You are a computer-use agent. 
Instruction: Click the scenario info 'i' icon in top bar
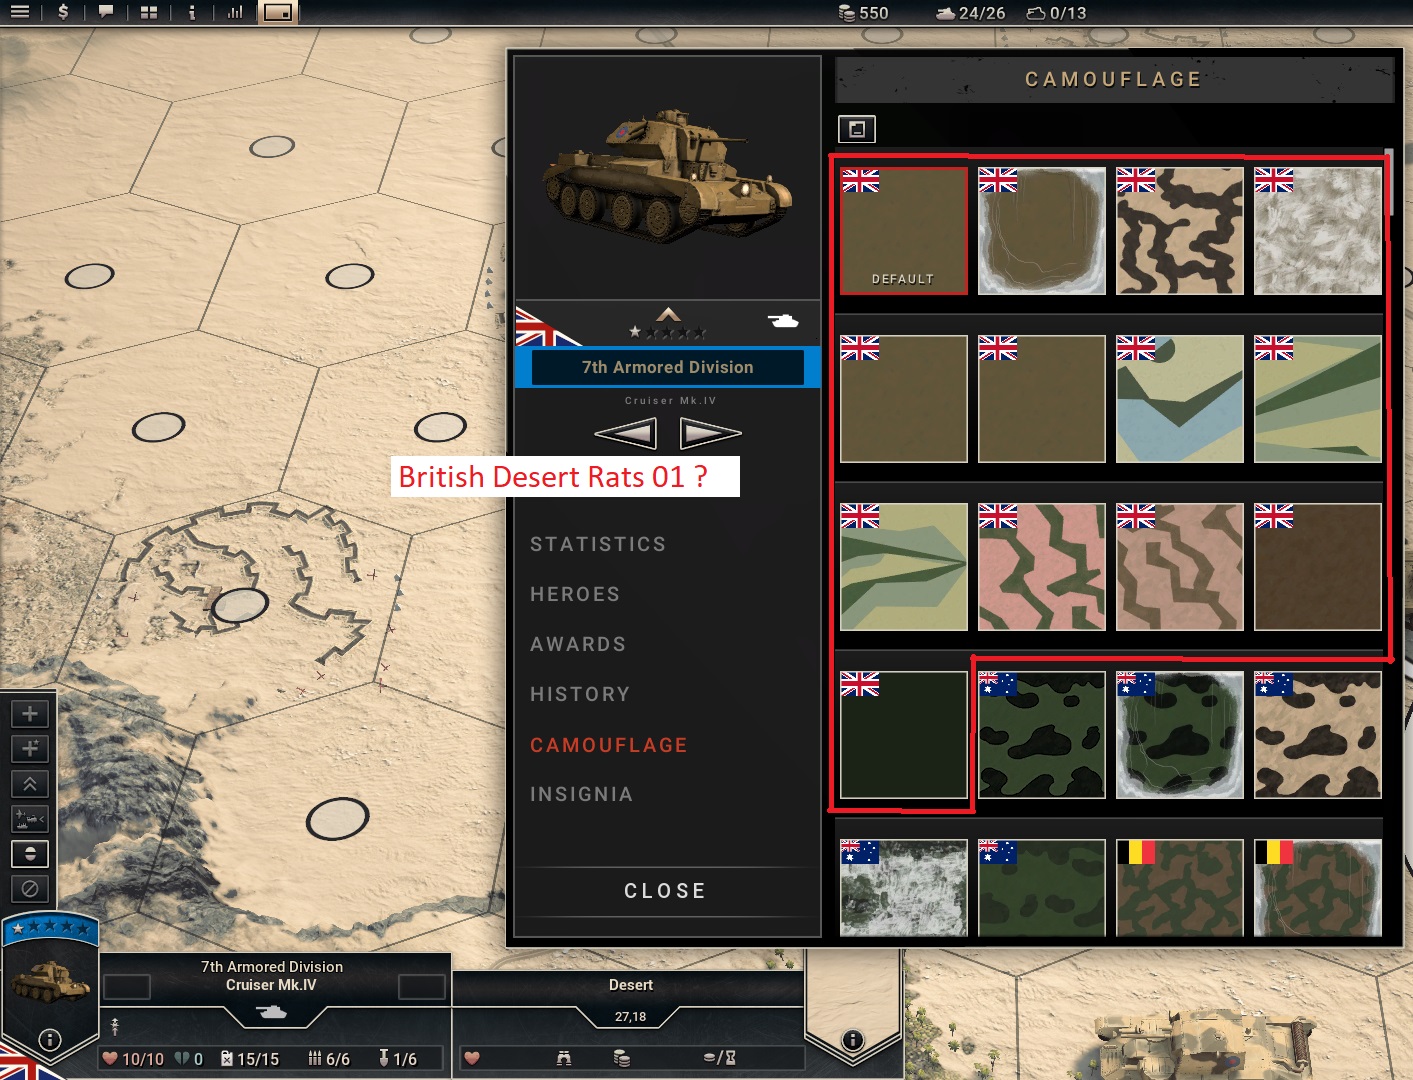click(191, 12)
